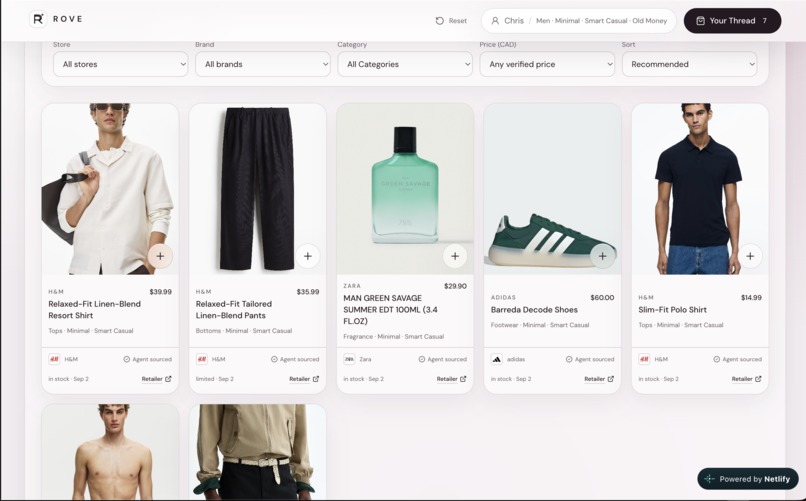Viewport: 806px width, 501px height.
Task: Open the shirtless model product photo
Action: (110, 452)
